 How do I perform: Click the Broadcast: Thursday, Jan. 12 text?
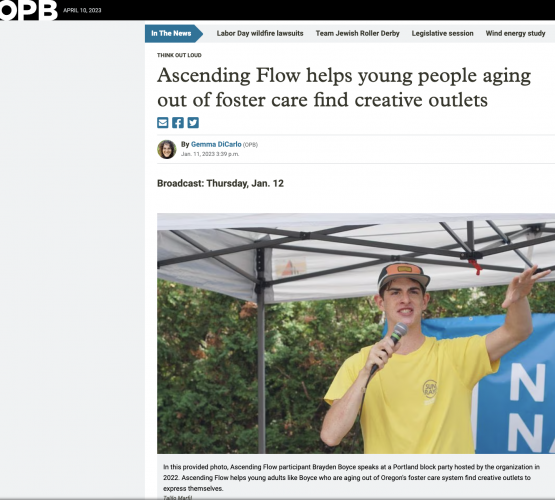pos(221,183)
